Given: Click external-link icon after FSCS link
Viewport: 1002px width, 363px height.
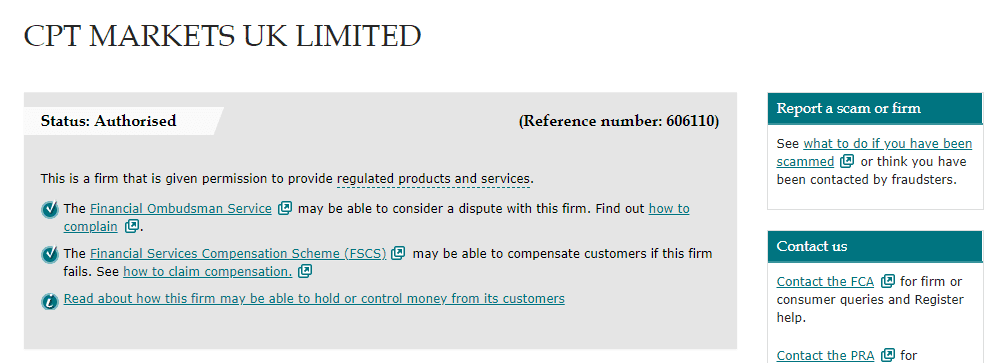Looking at the screenshot, I should click(398, 253).
